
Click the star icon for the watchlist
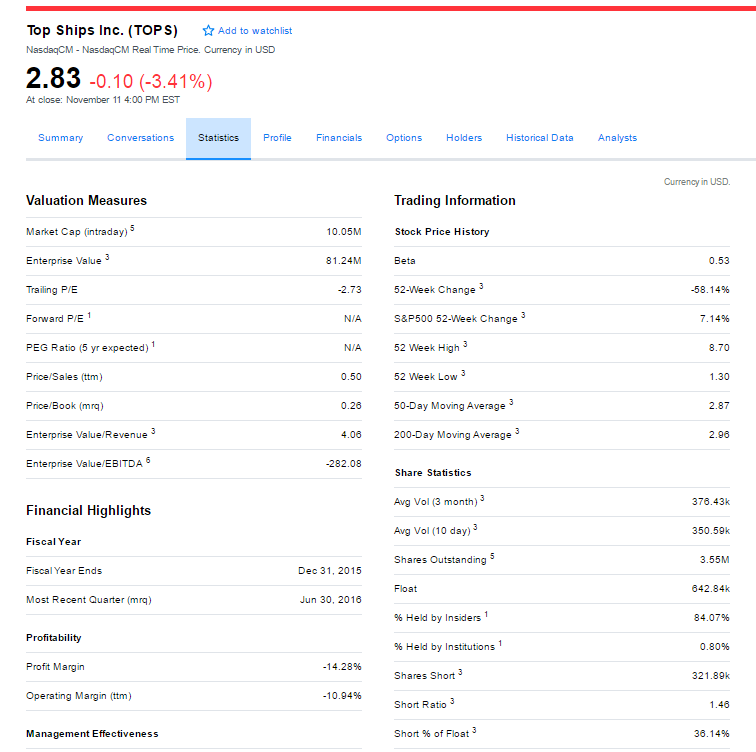(208, 31)
